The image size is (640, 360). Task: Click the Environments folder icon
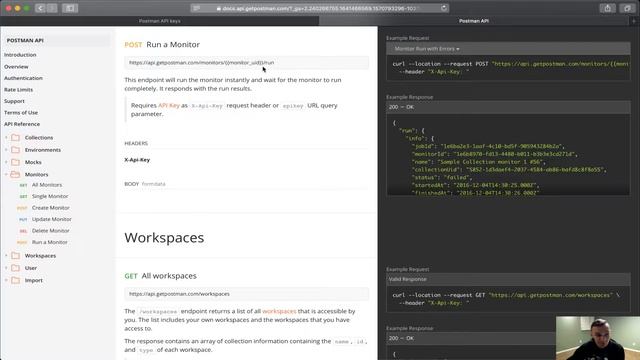16,150
